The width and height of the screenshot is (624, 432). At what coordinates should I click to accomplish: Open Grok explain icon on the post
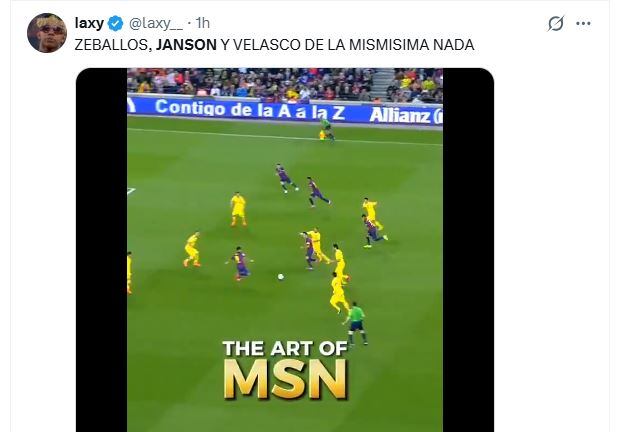click(x=555, y=23)
